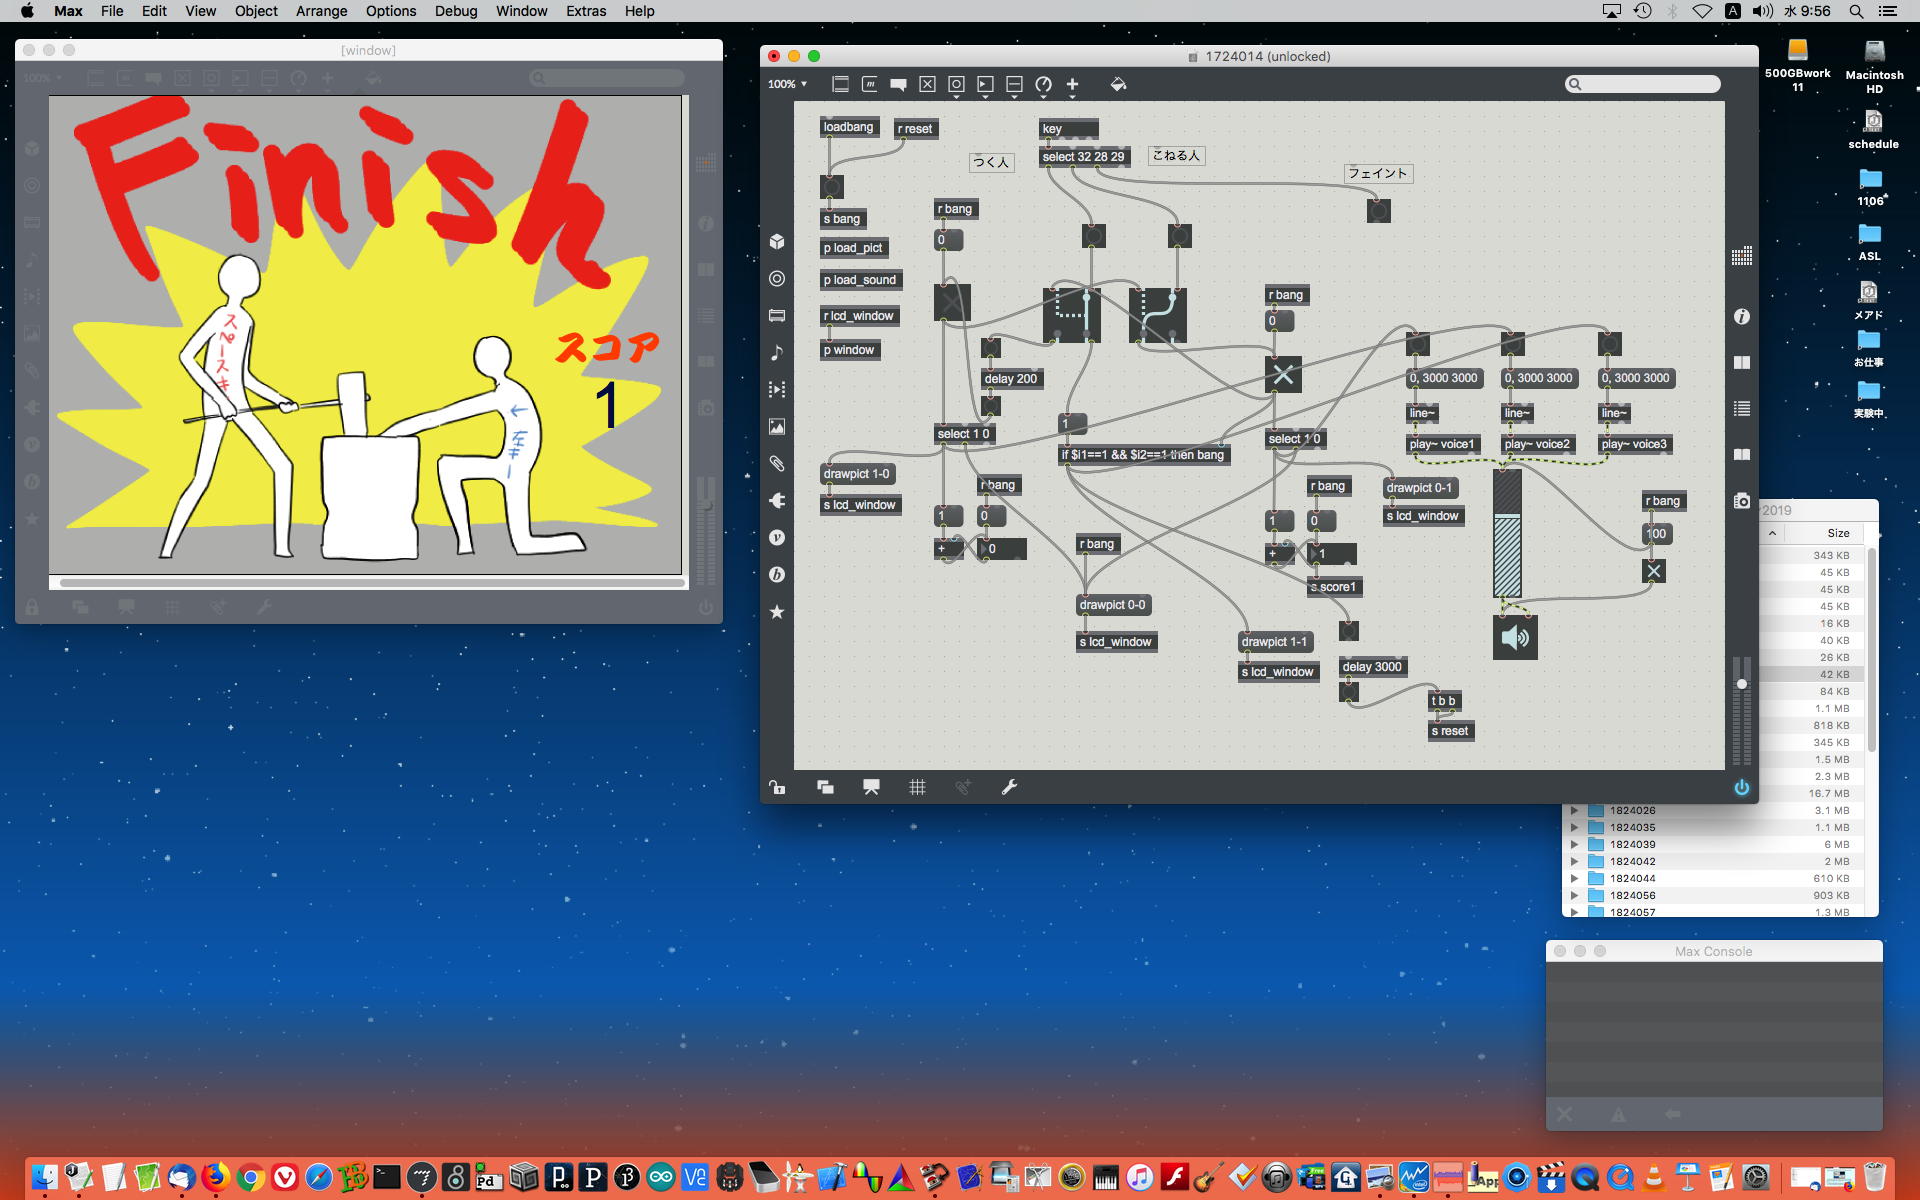Enable presentation mode icon in bottom toolbar

(871, 787)
